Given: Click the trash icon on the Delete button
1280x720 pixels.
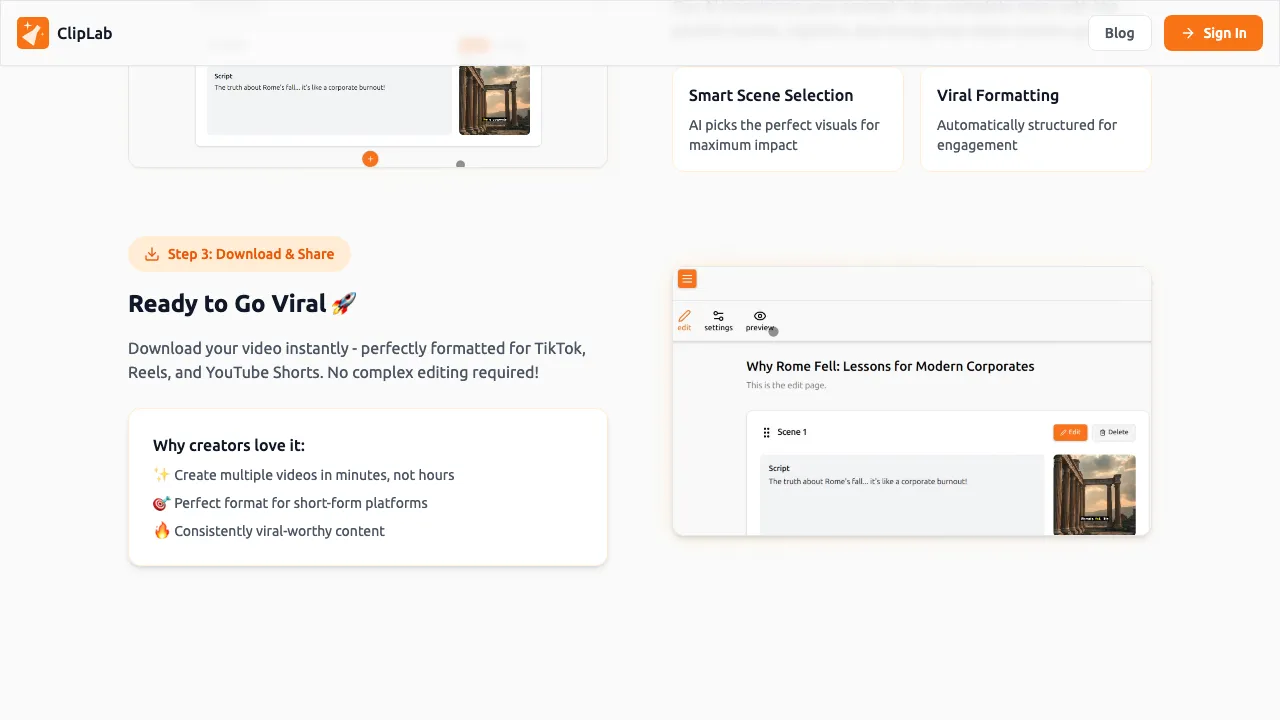Looking at the screenshot, I should click(1101, 432).
